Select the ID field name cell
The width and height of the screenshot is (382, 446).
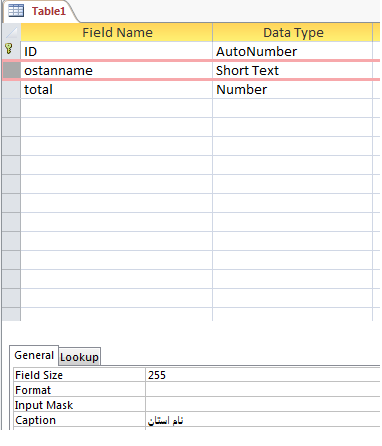117,51
